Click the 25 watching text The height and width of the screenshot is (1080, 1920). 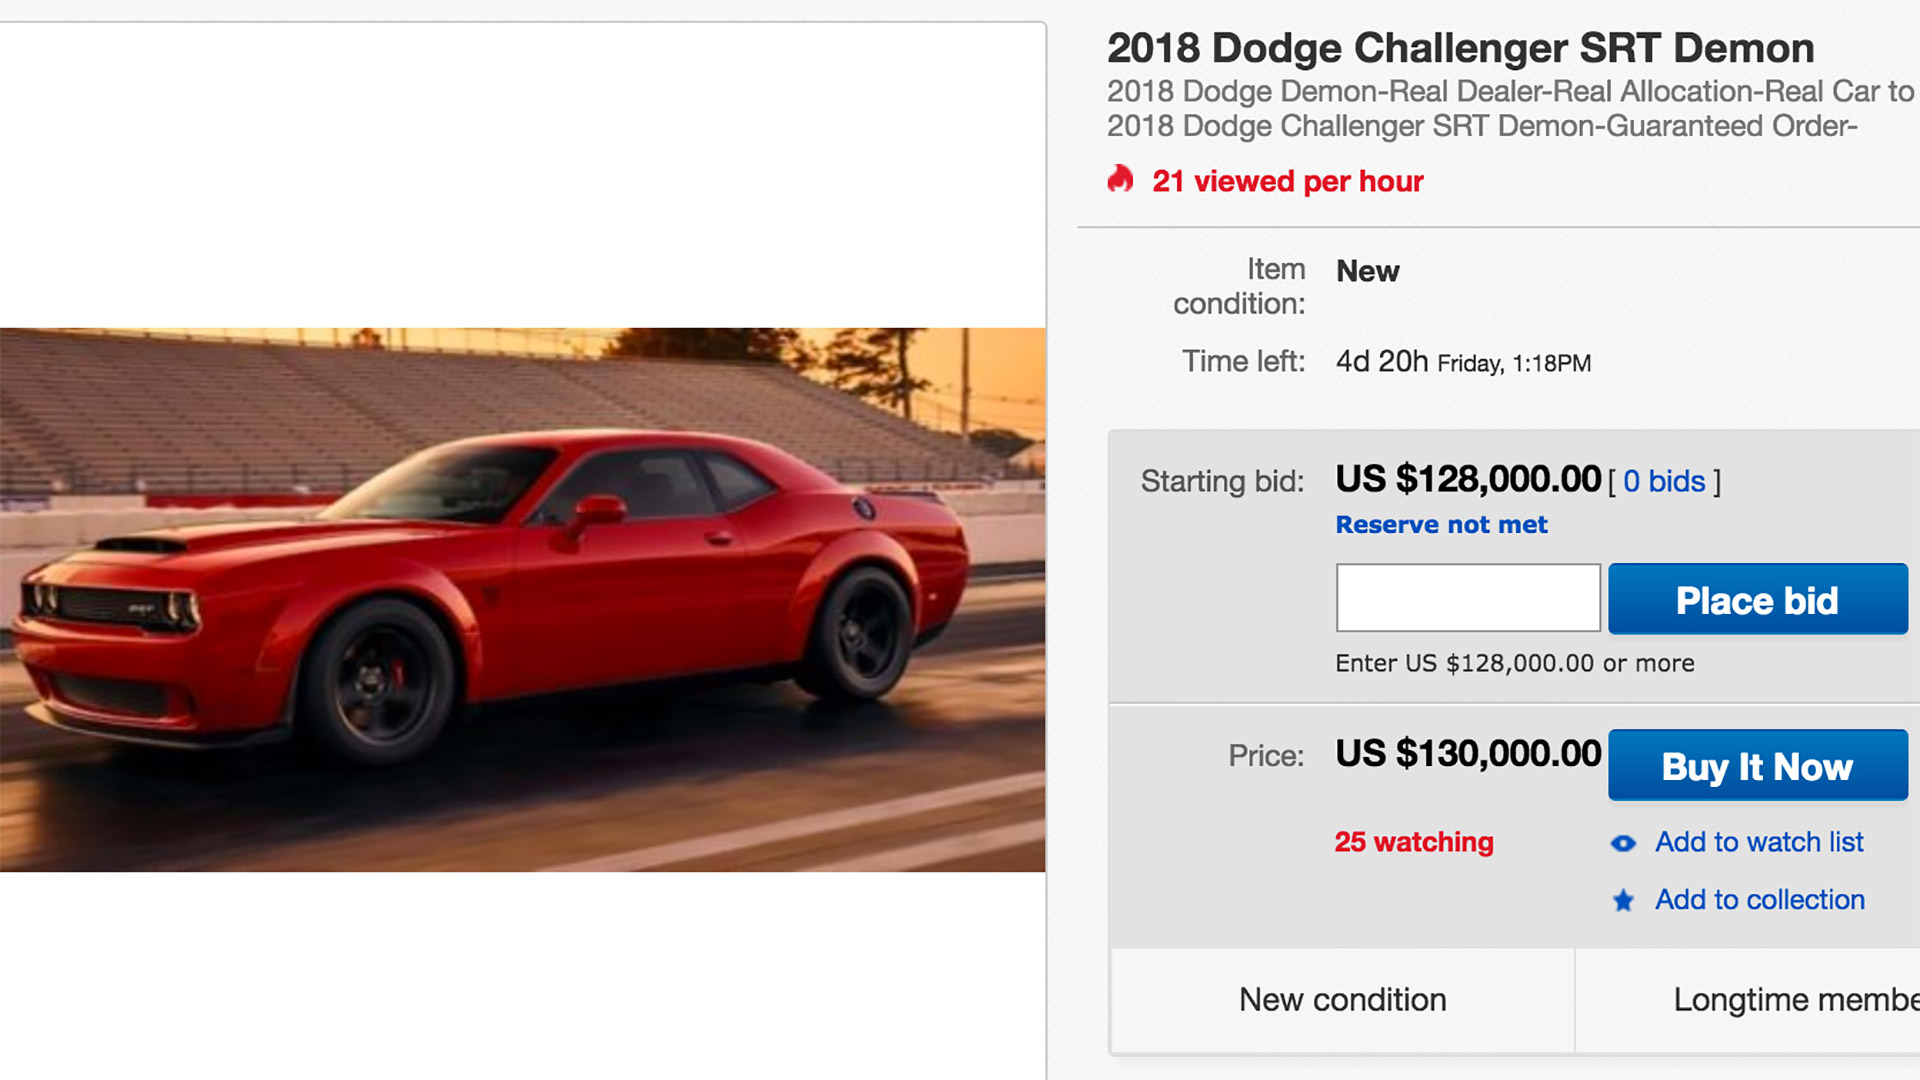click(x=1414, y=842)
